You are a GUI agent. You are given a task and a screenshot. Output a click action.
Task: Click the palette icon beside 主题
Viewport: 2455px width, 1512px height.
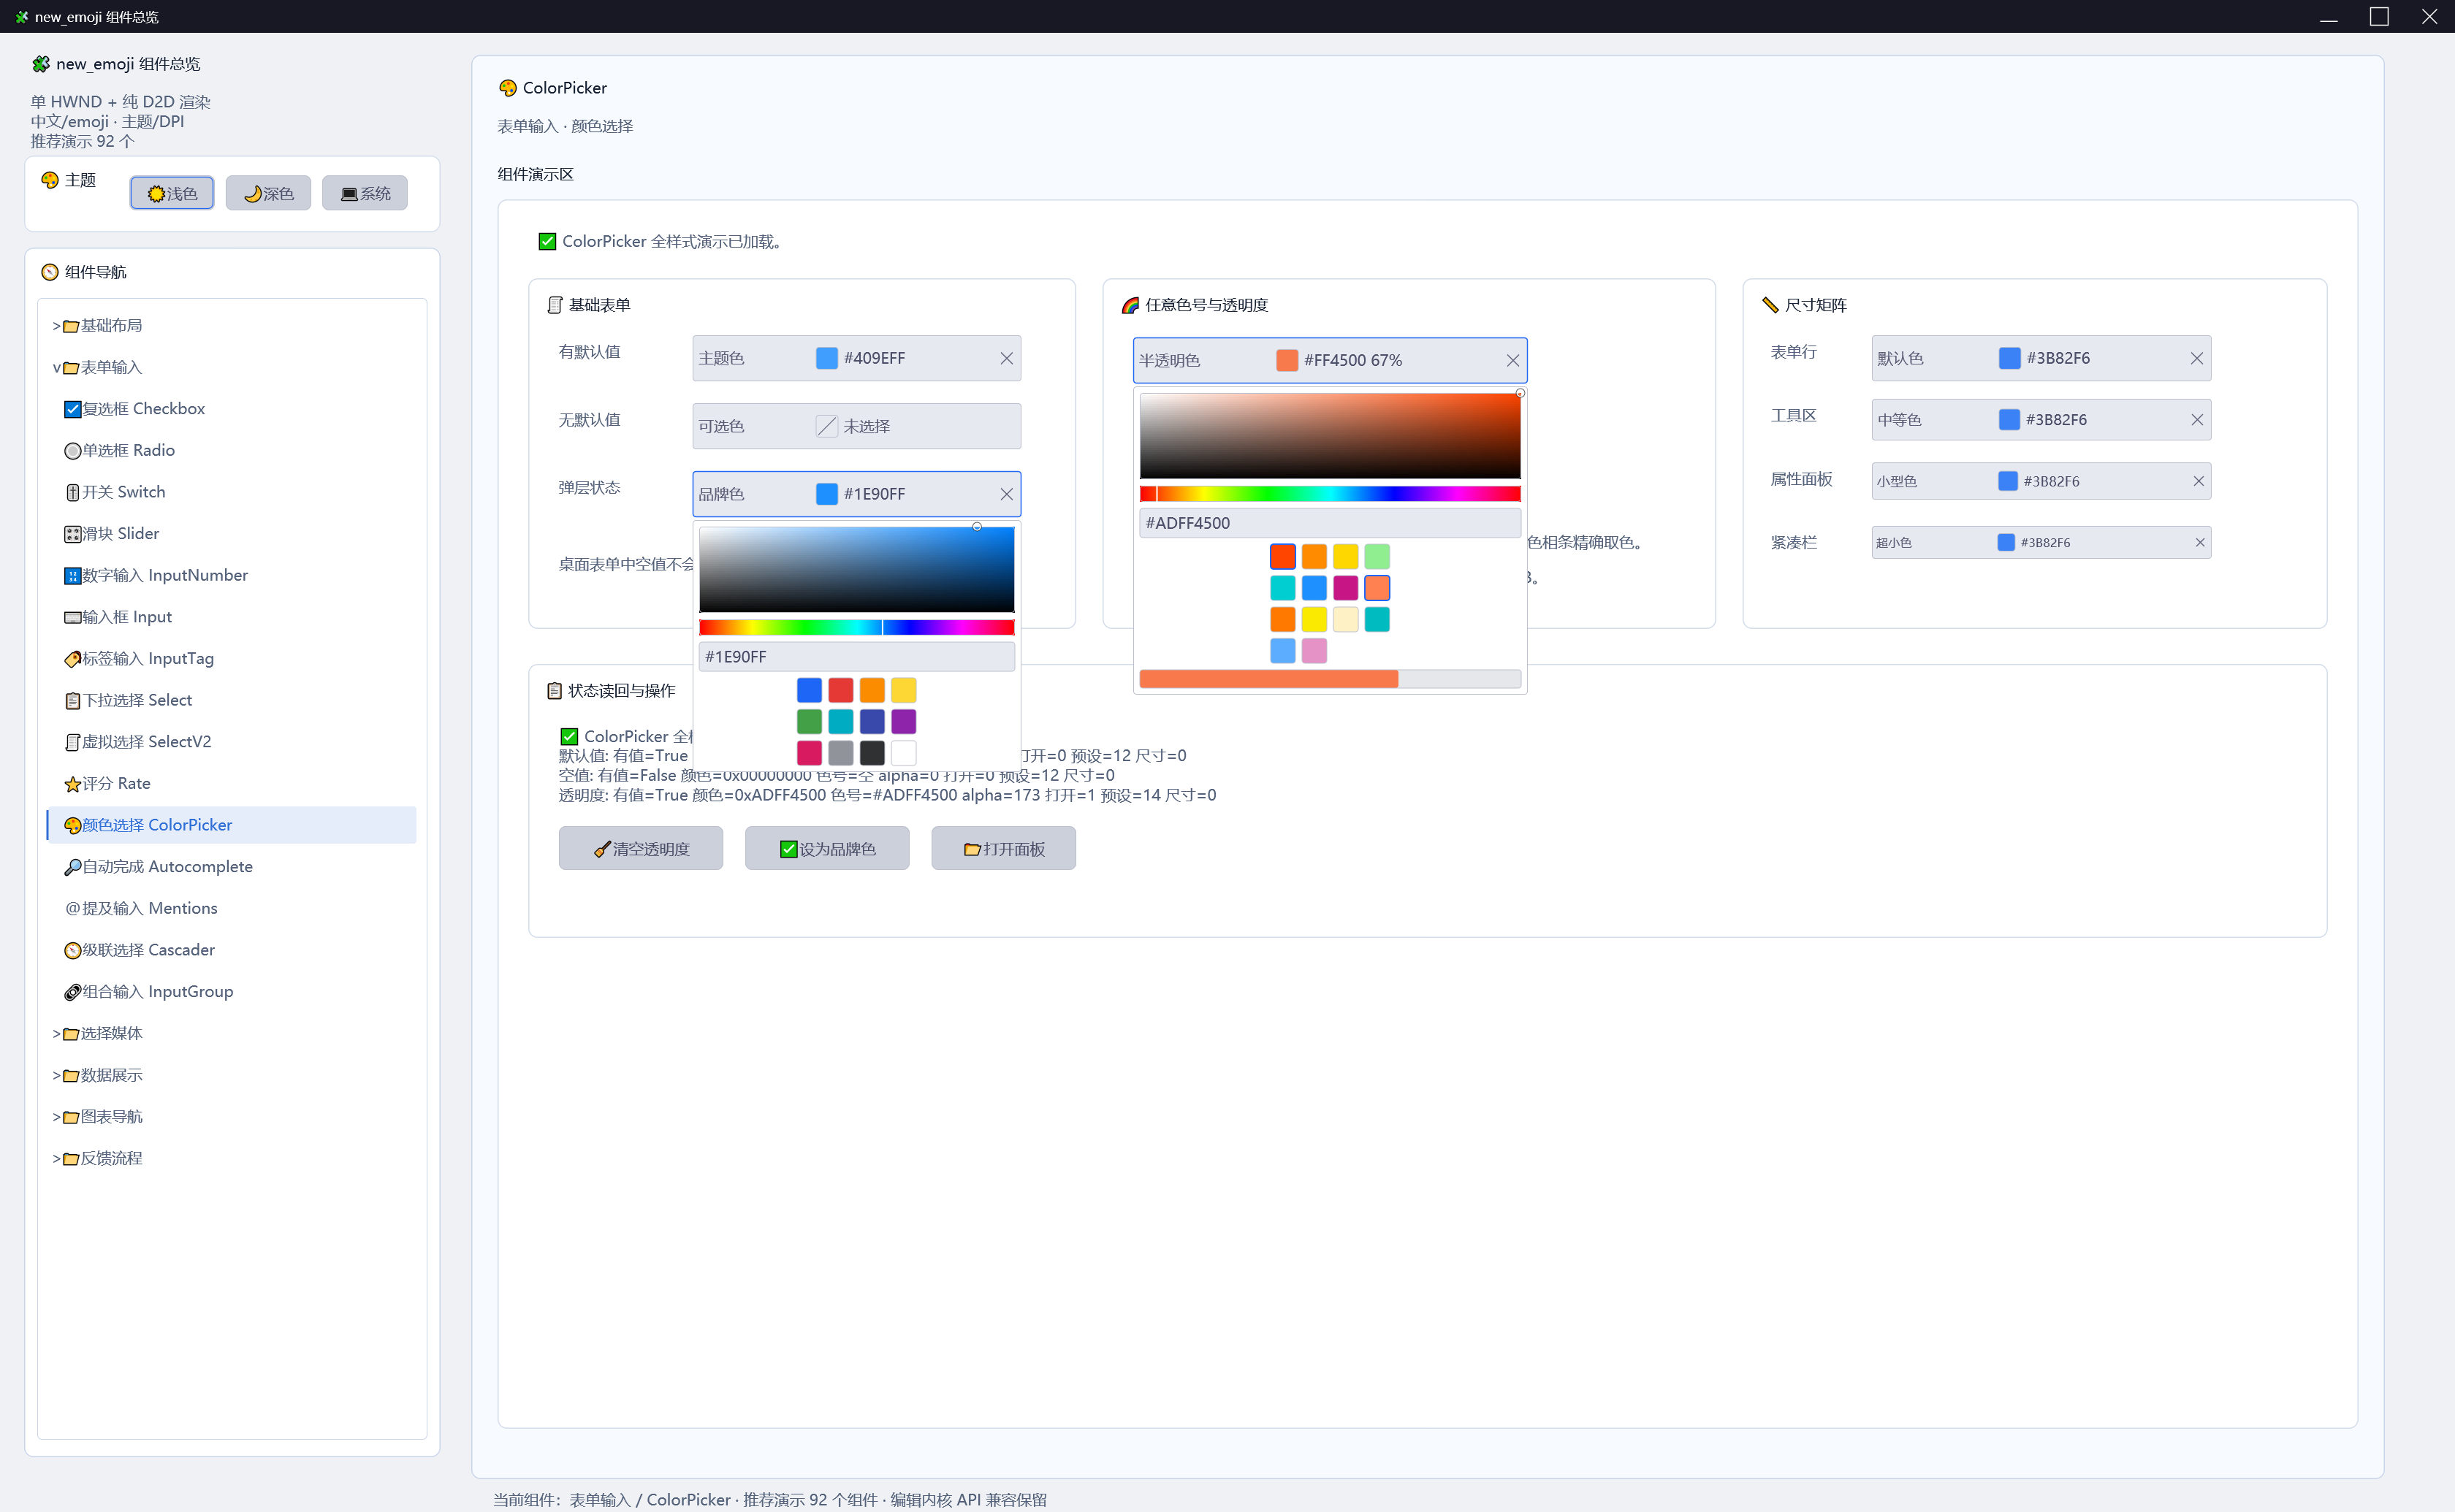coord(50,180)
